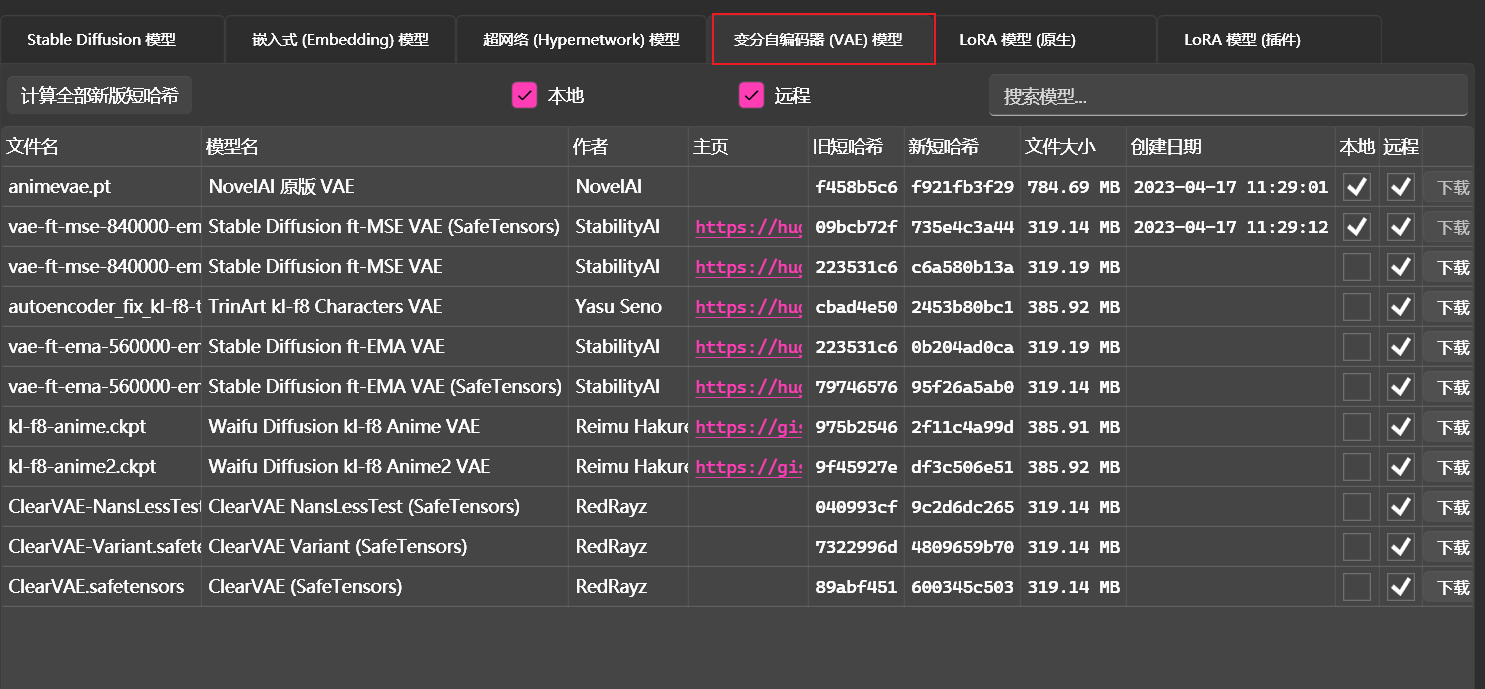Toggle the 本地 filter checkbox
The image size is (1485, 689).
pyautogui.click(x=525, y=96)
